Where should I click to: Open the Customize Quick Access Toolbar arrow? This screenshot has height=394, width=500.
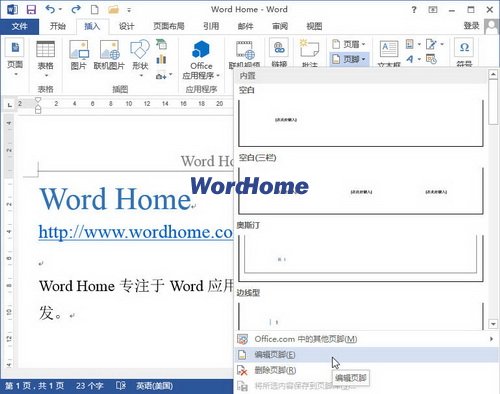coord(129,10)
